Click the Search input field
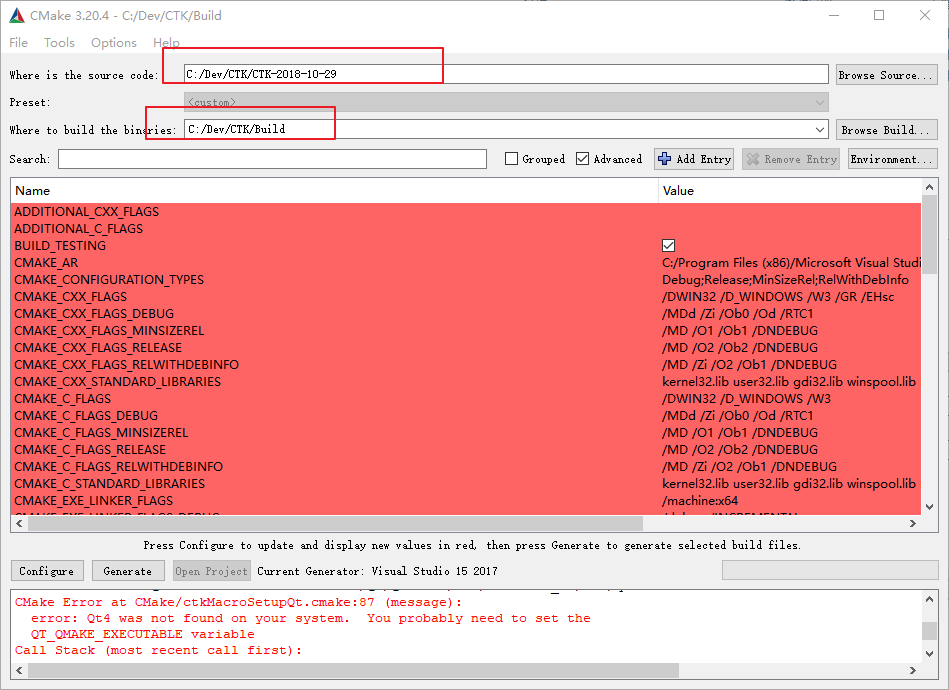Image resolution: width=949 pixels, height=690 pixels. tap(272, 159)
